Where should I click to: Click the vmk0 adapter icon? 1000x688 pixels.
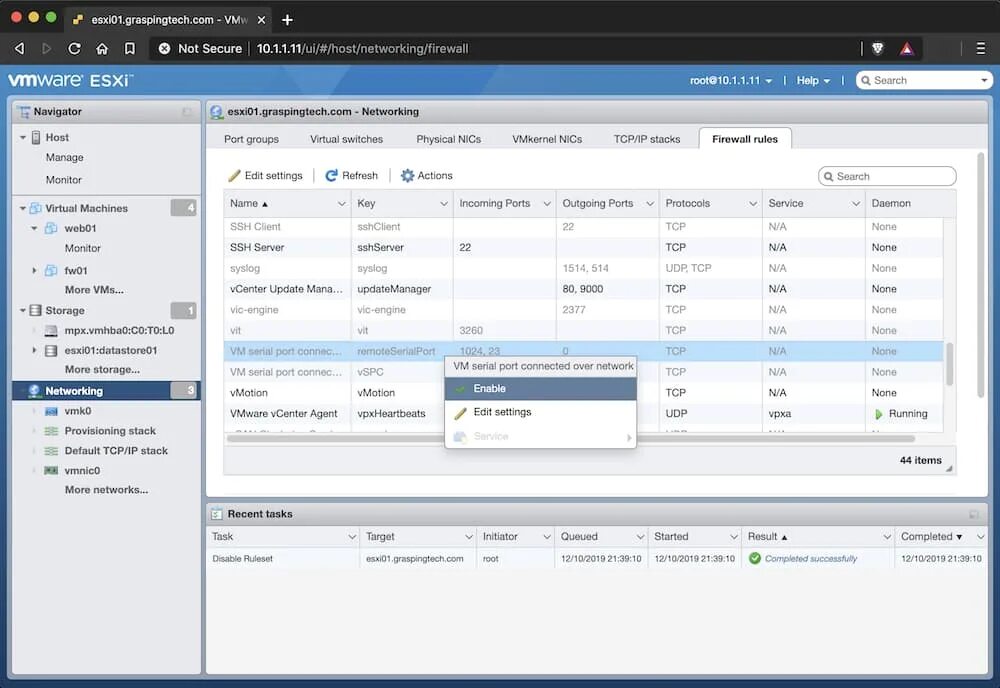51,411
